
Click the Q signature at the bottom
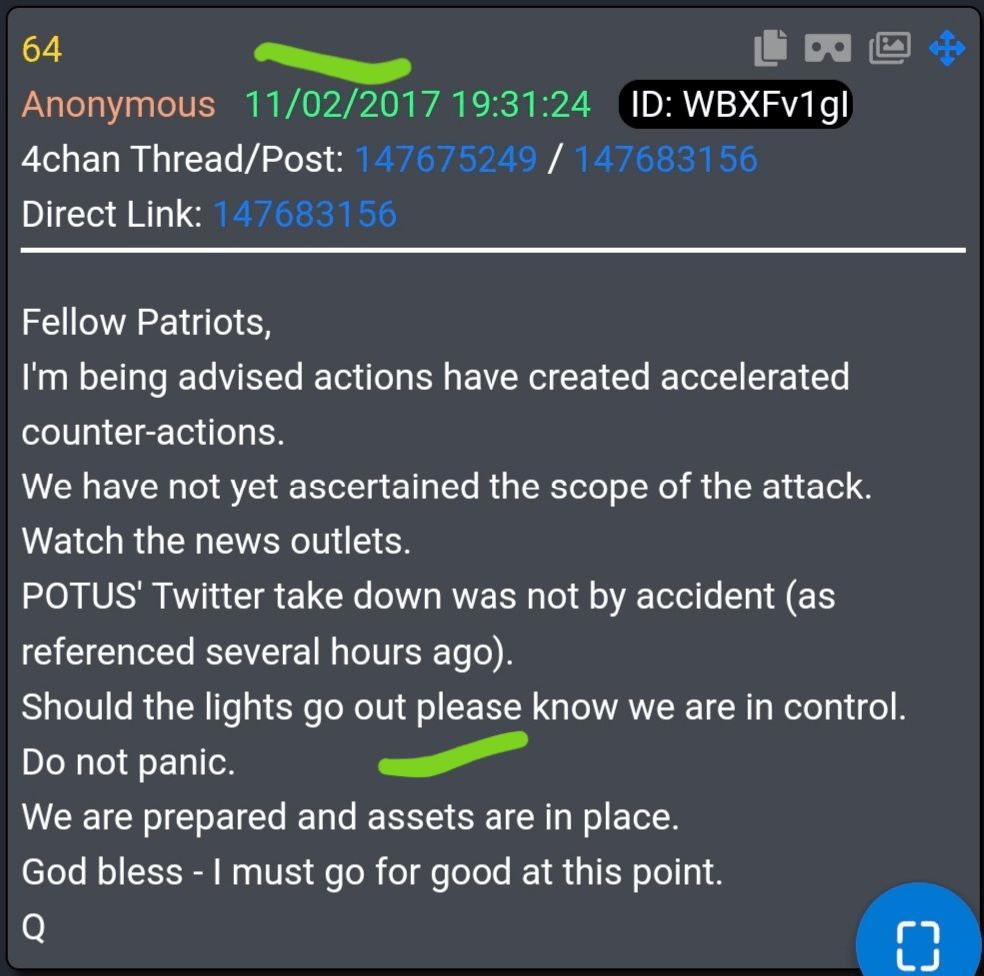coord(33,928)
